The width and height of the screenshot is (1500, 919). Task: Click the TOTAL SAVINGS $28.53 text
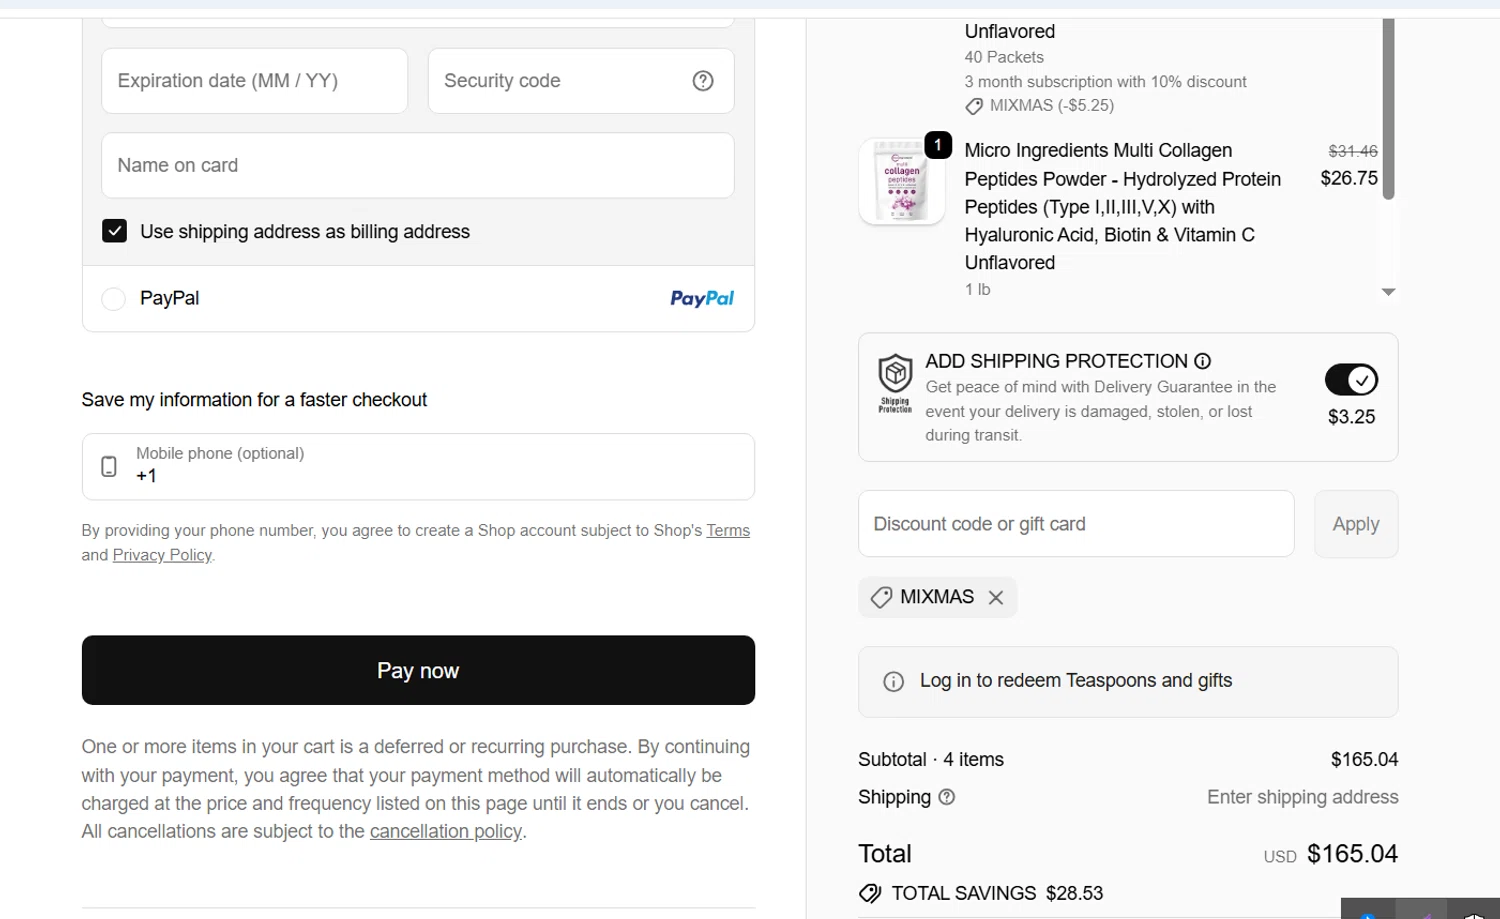click(x=997, y=893)
